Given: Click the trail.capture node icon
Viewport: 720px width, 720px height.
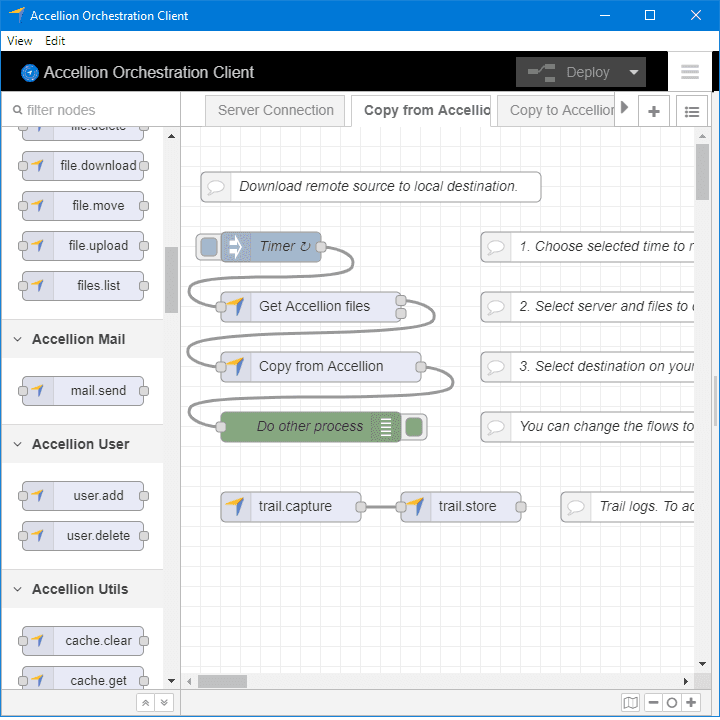Looking at the screenshot, I should 236,506.
